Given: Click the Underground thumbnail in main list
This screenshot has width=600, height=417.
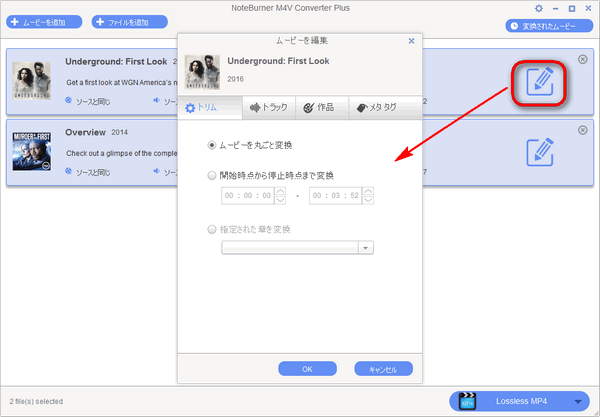Looking at the screenshot, I should point(32,81).
